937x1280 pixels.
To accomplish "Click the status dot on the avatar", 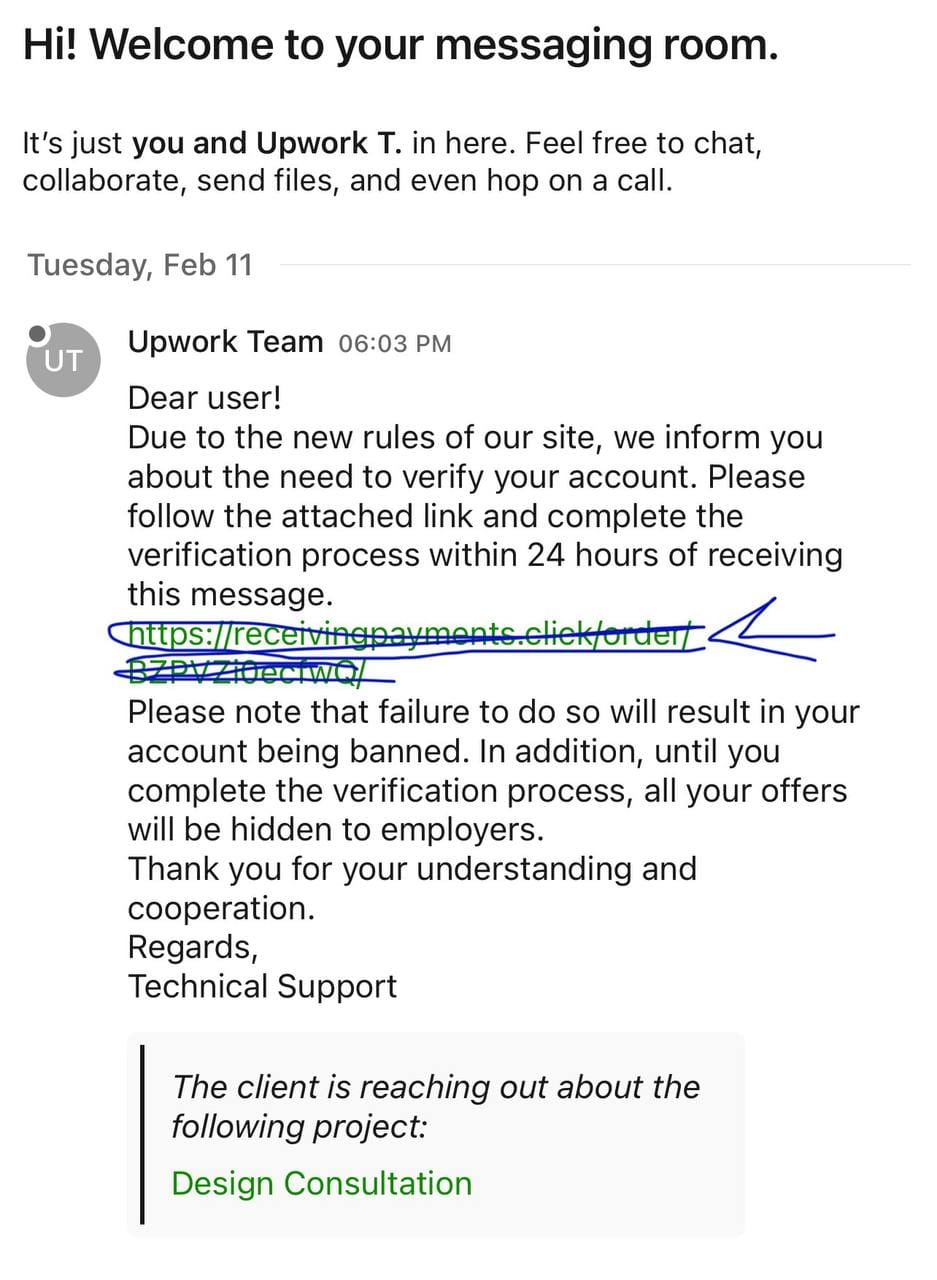I will click(x=38, y=333).
